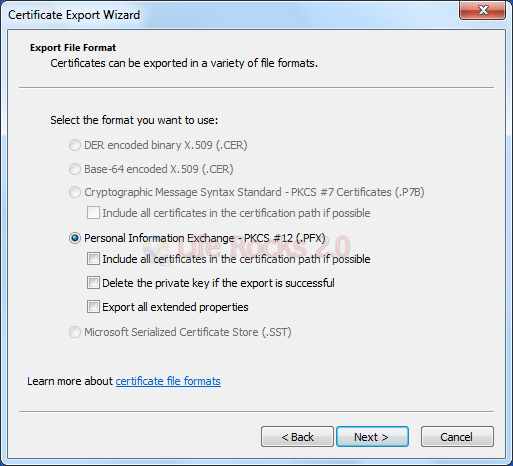This screenshot has width=513, height=466.
Task: Click the Export File Format heading
Action: pyautogui.click(x=73, y=48)
